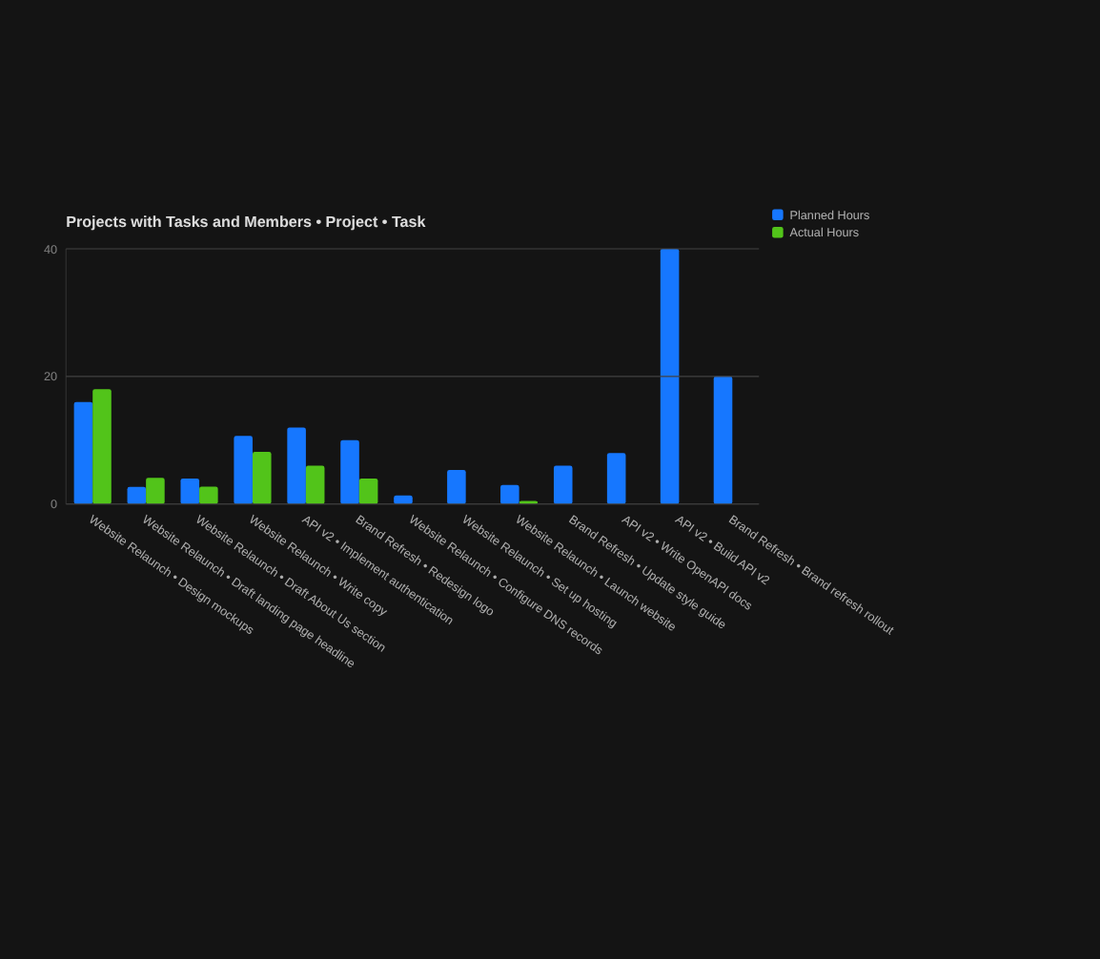Click the blue bar for Write OpenAPI docs
This screenshot has height=959, width=1100.
click(x=616, y=478)
